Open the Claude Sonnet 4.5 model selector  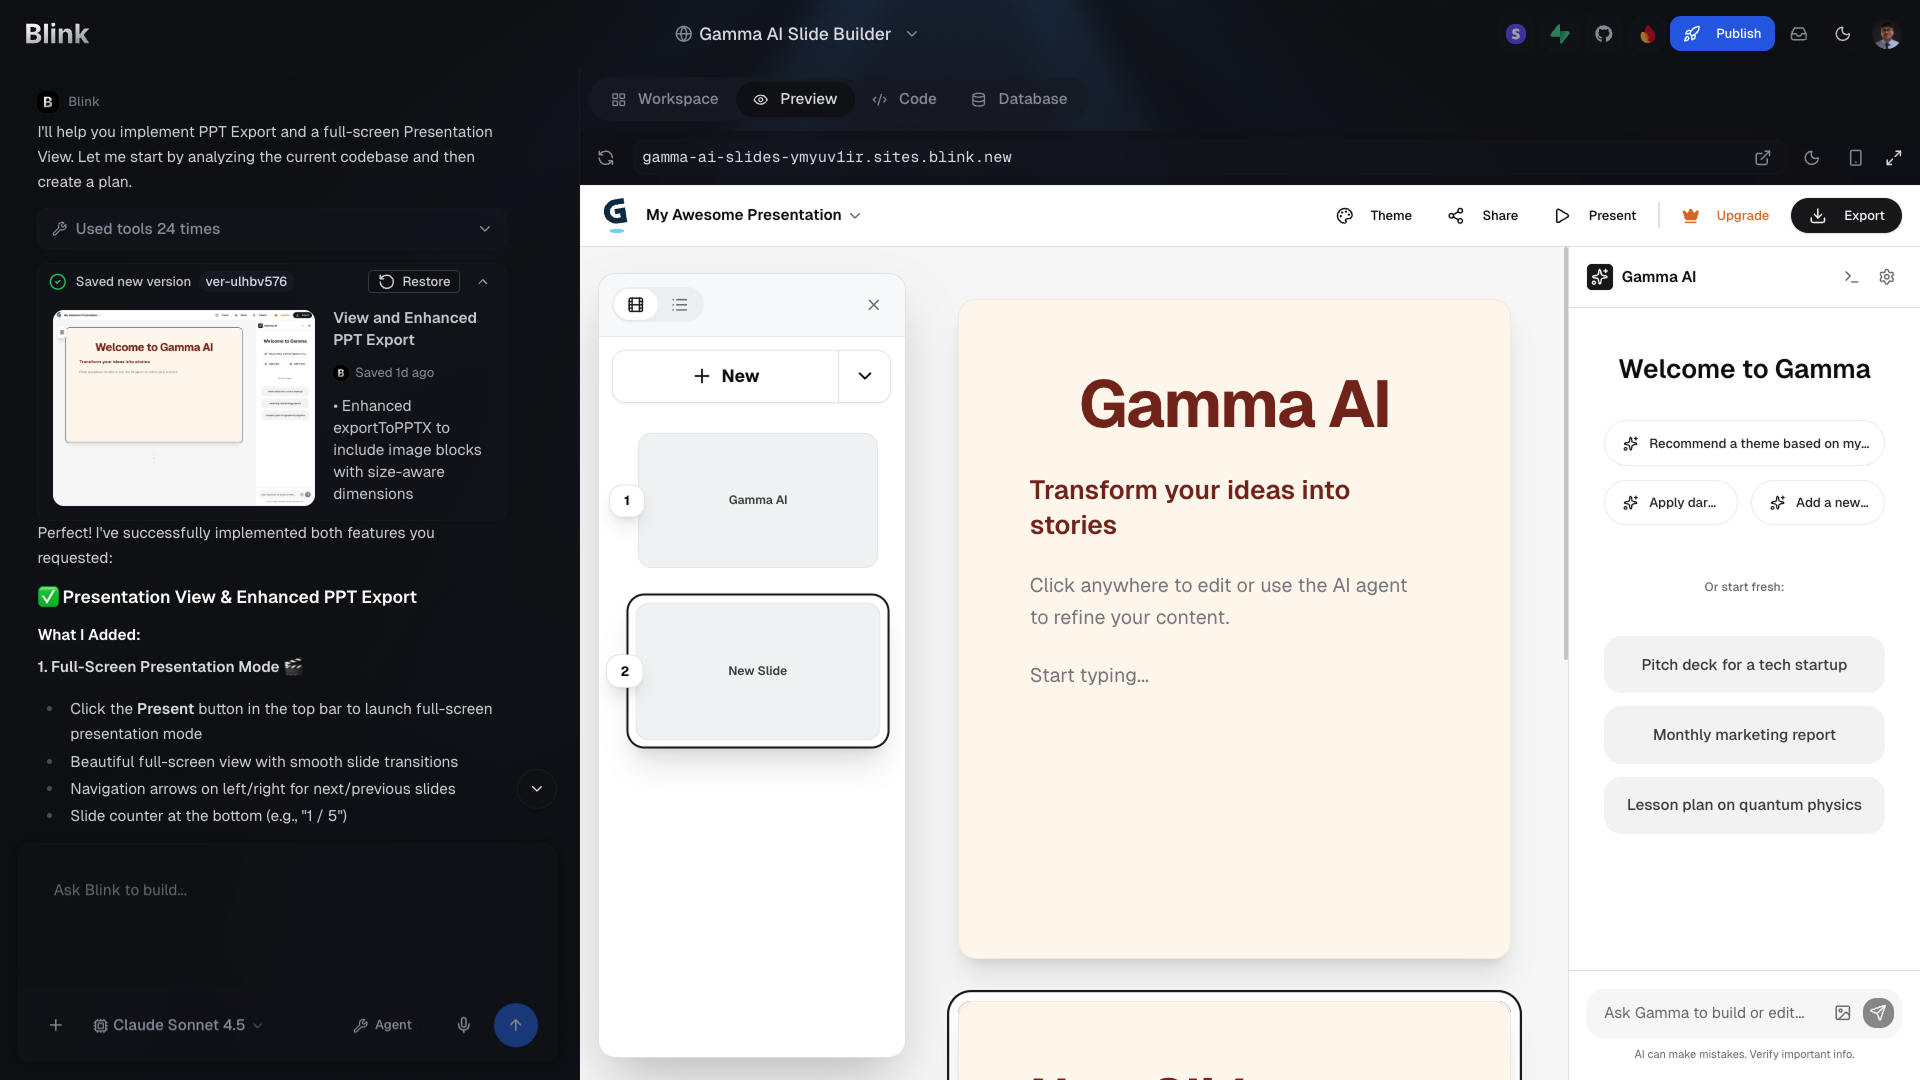177,1025
